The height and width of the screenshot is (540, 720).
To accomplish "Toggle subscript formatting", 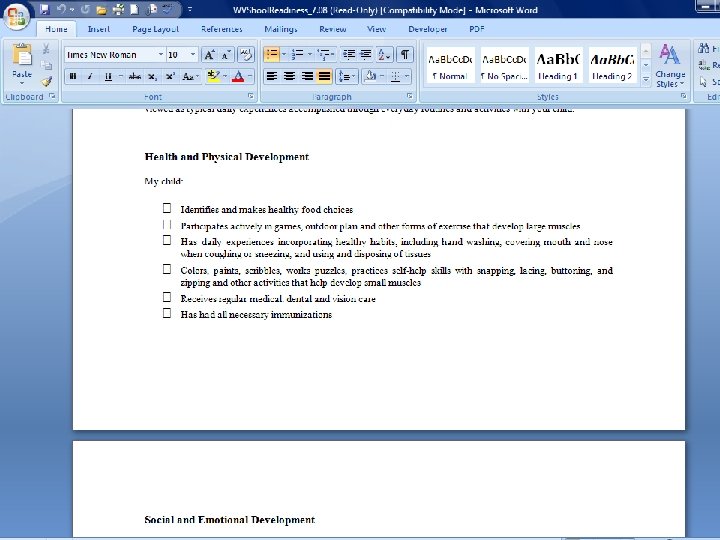I will pyautogui.click(x=152, y=77).
